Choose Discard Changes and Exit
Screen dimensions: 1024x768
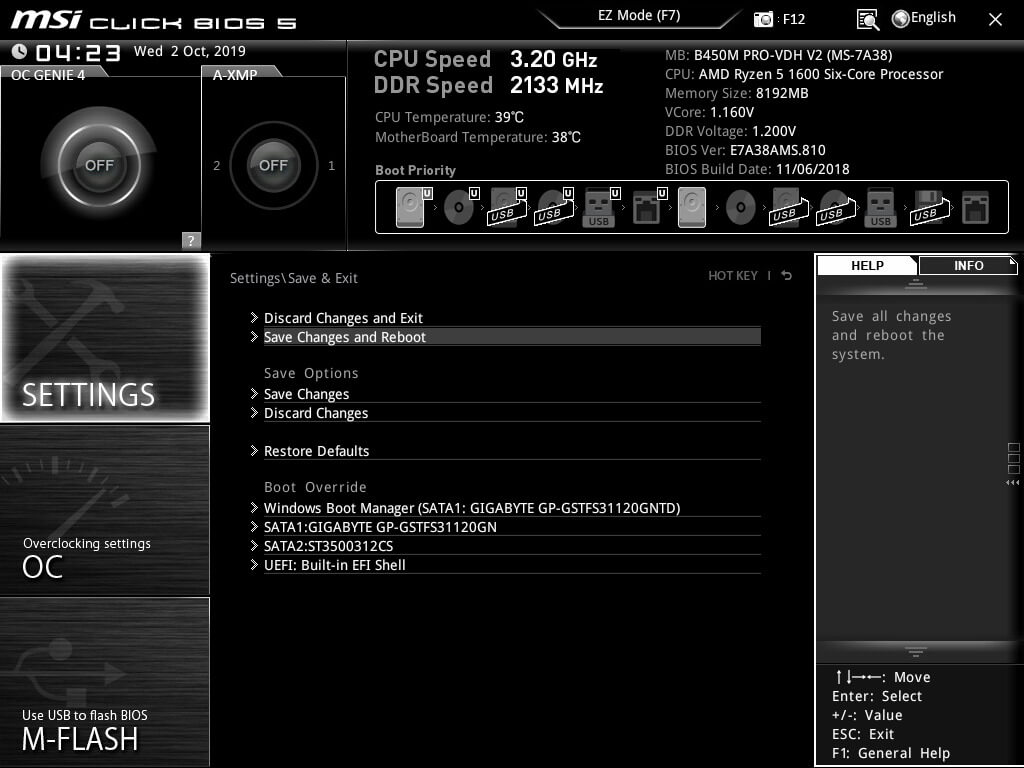[505, 318]
